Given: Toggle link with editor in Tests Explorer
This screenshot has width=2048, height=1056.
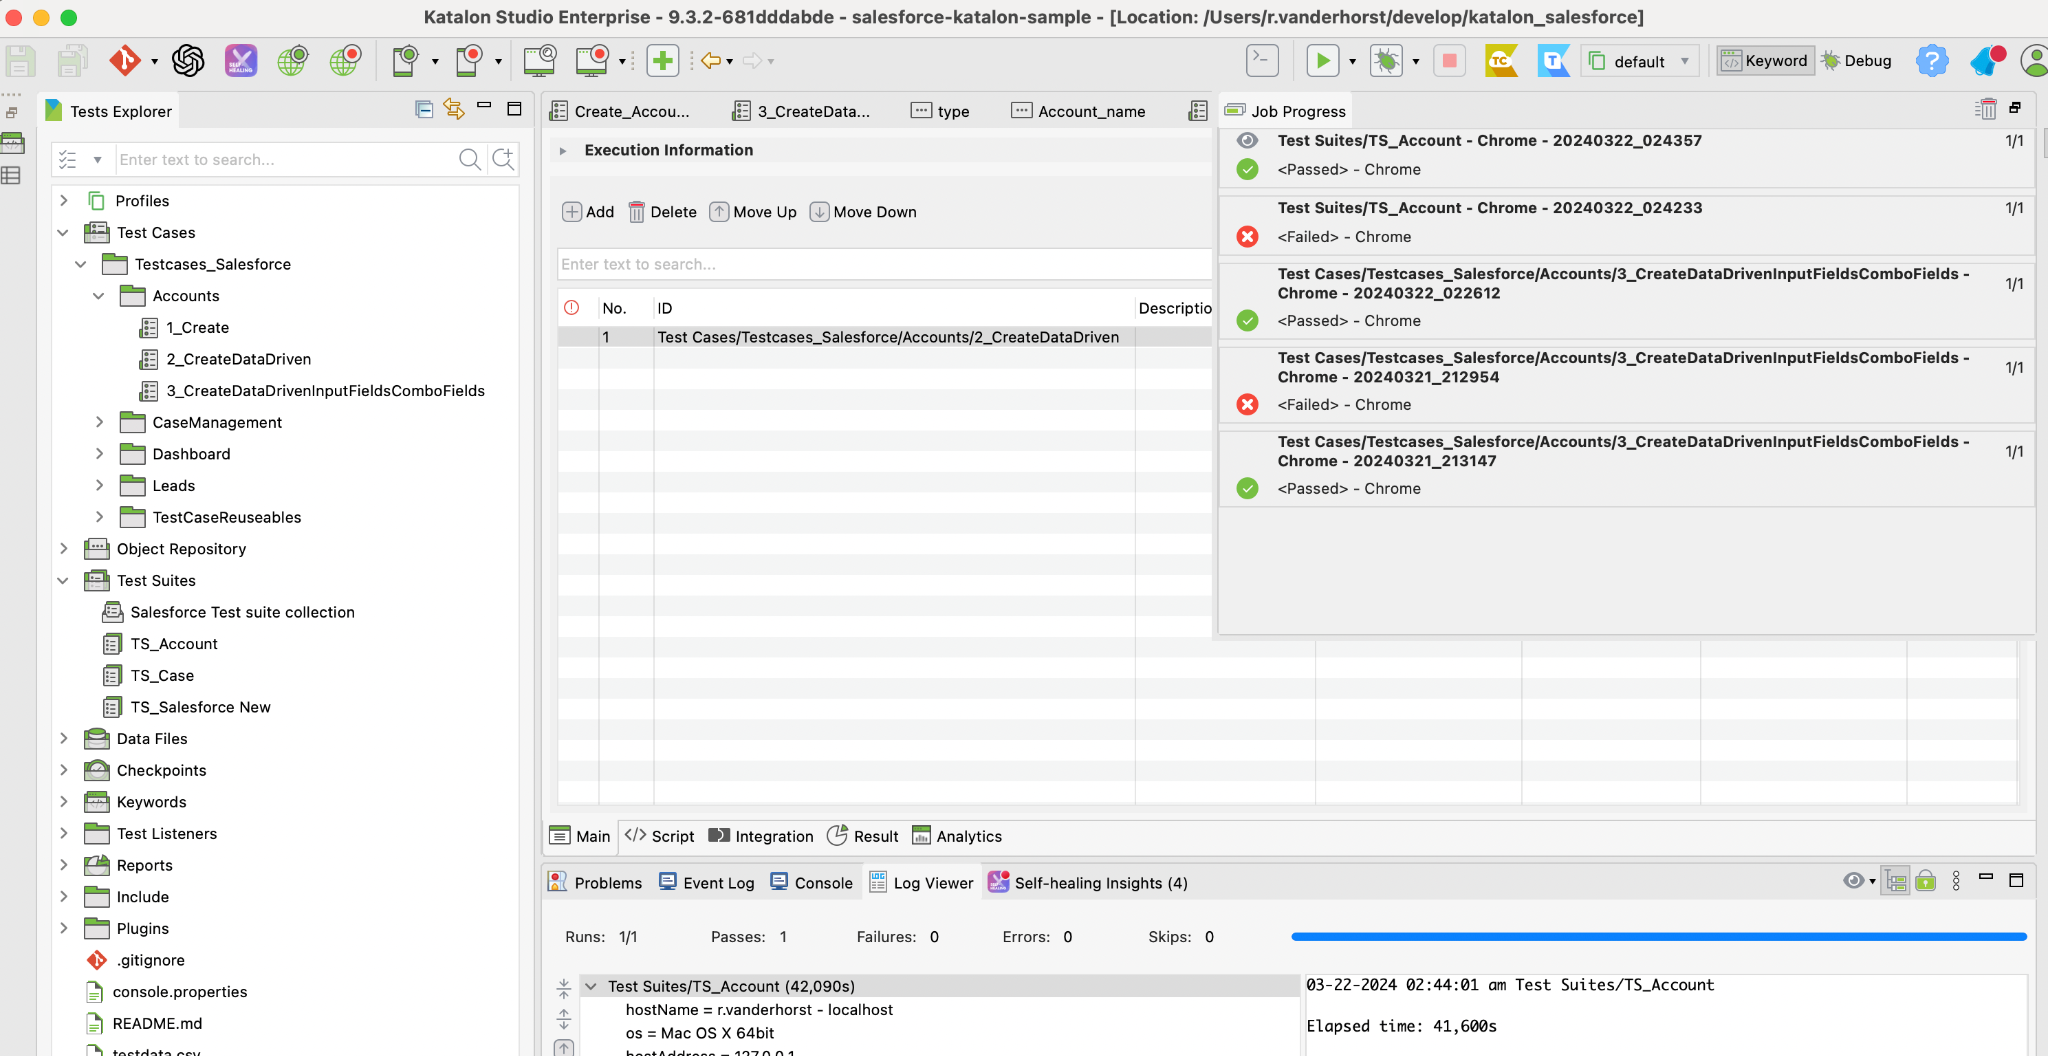Looking at the screenshot, I should (x=454, y=109).
